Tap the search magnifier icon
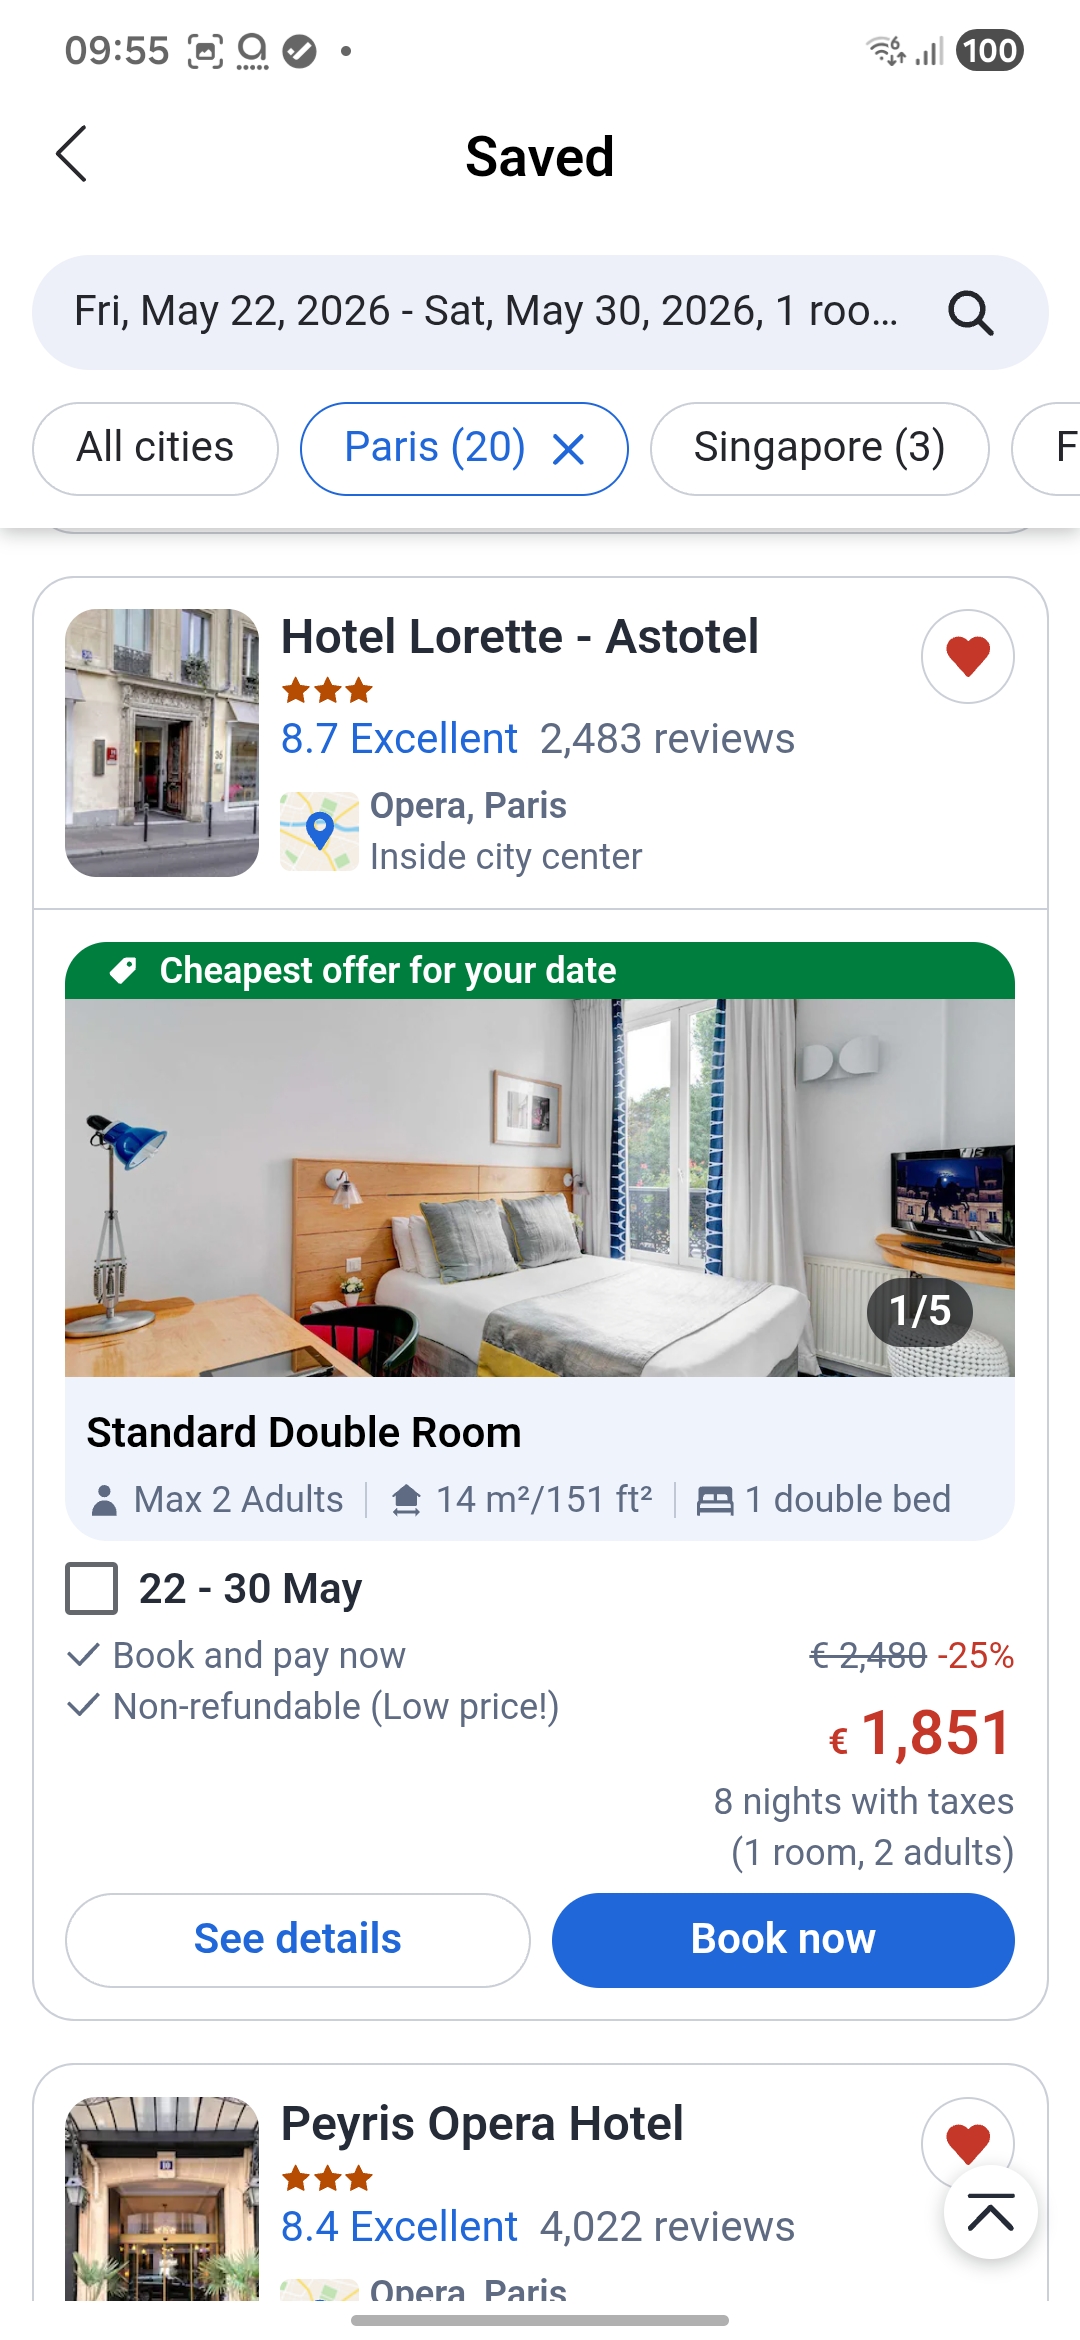 click(x=969, y=313)
